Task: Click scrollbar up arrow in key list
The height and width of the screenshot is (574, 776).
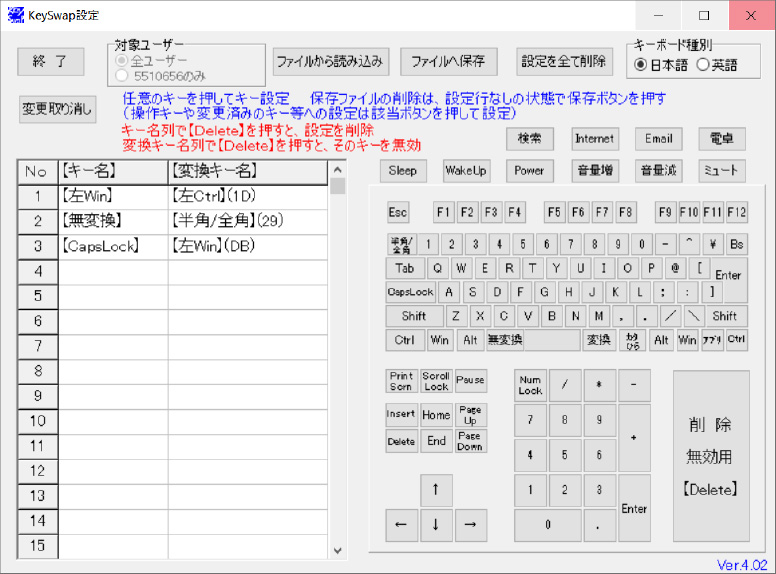Action: coord(337,169)
